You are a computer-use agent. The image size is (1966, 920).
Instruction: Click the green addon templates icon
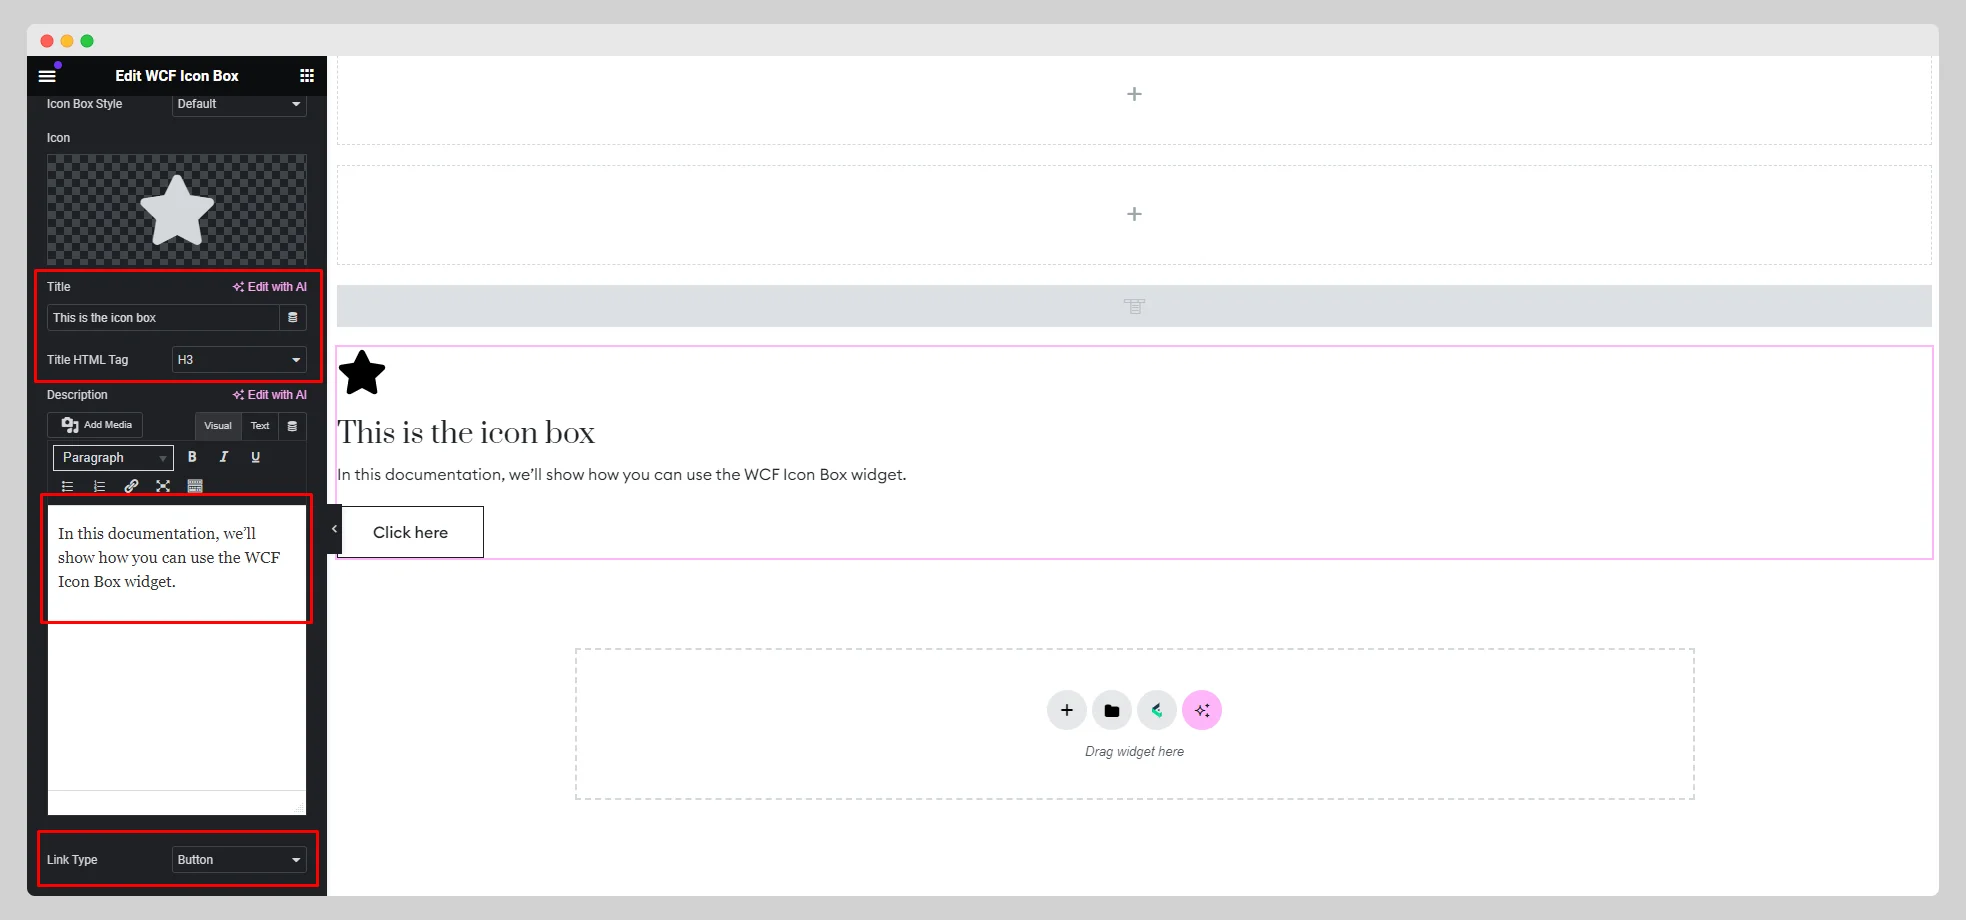pyautogui.click(x=1157, y=710)
